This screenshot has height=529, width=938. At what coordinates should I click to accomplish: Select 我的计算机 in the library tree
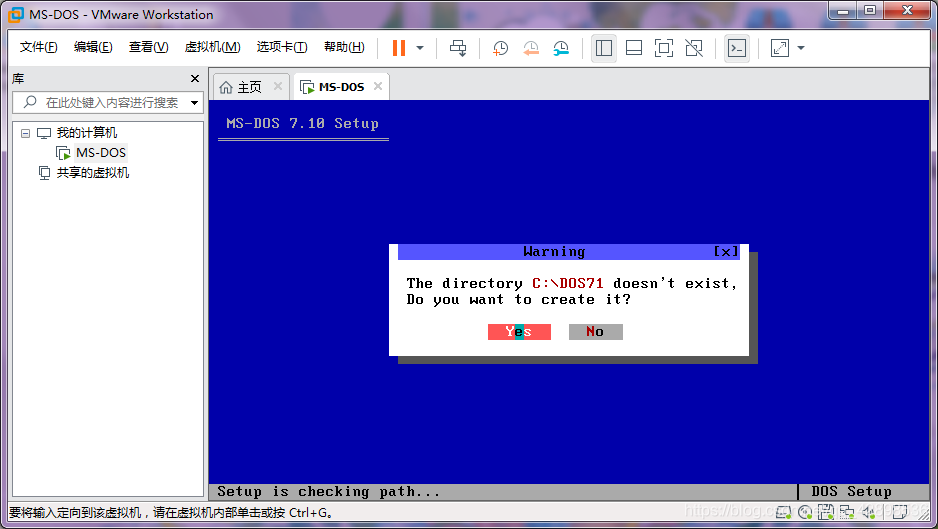87,133
